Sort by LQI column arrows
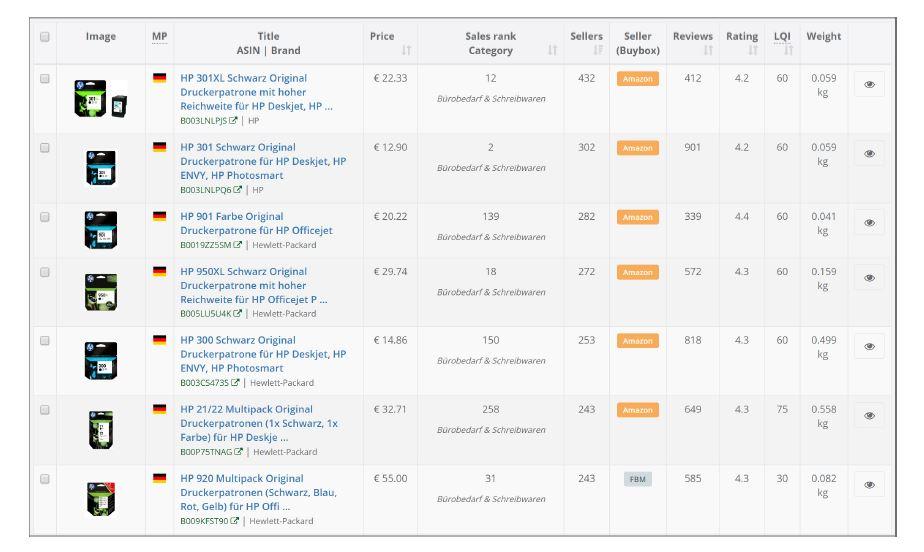This screenshot has height=552, width=924. pyautogui.click(x=788, y=50)
